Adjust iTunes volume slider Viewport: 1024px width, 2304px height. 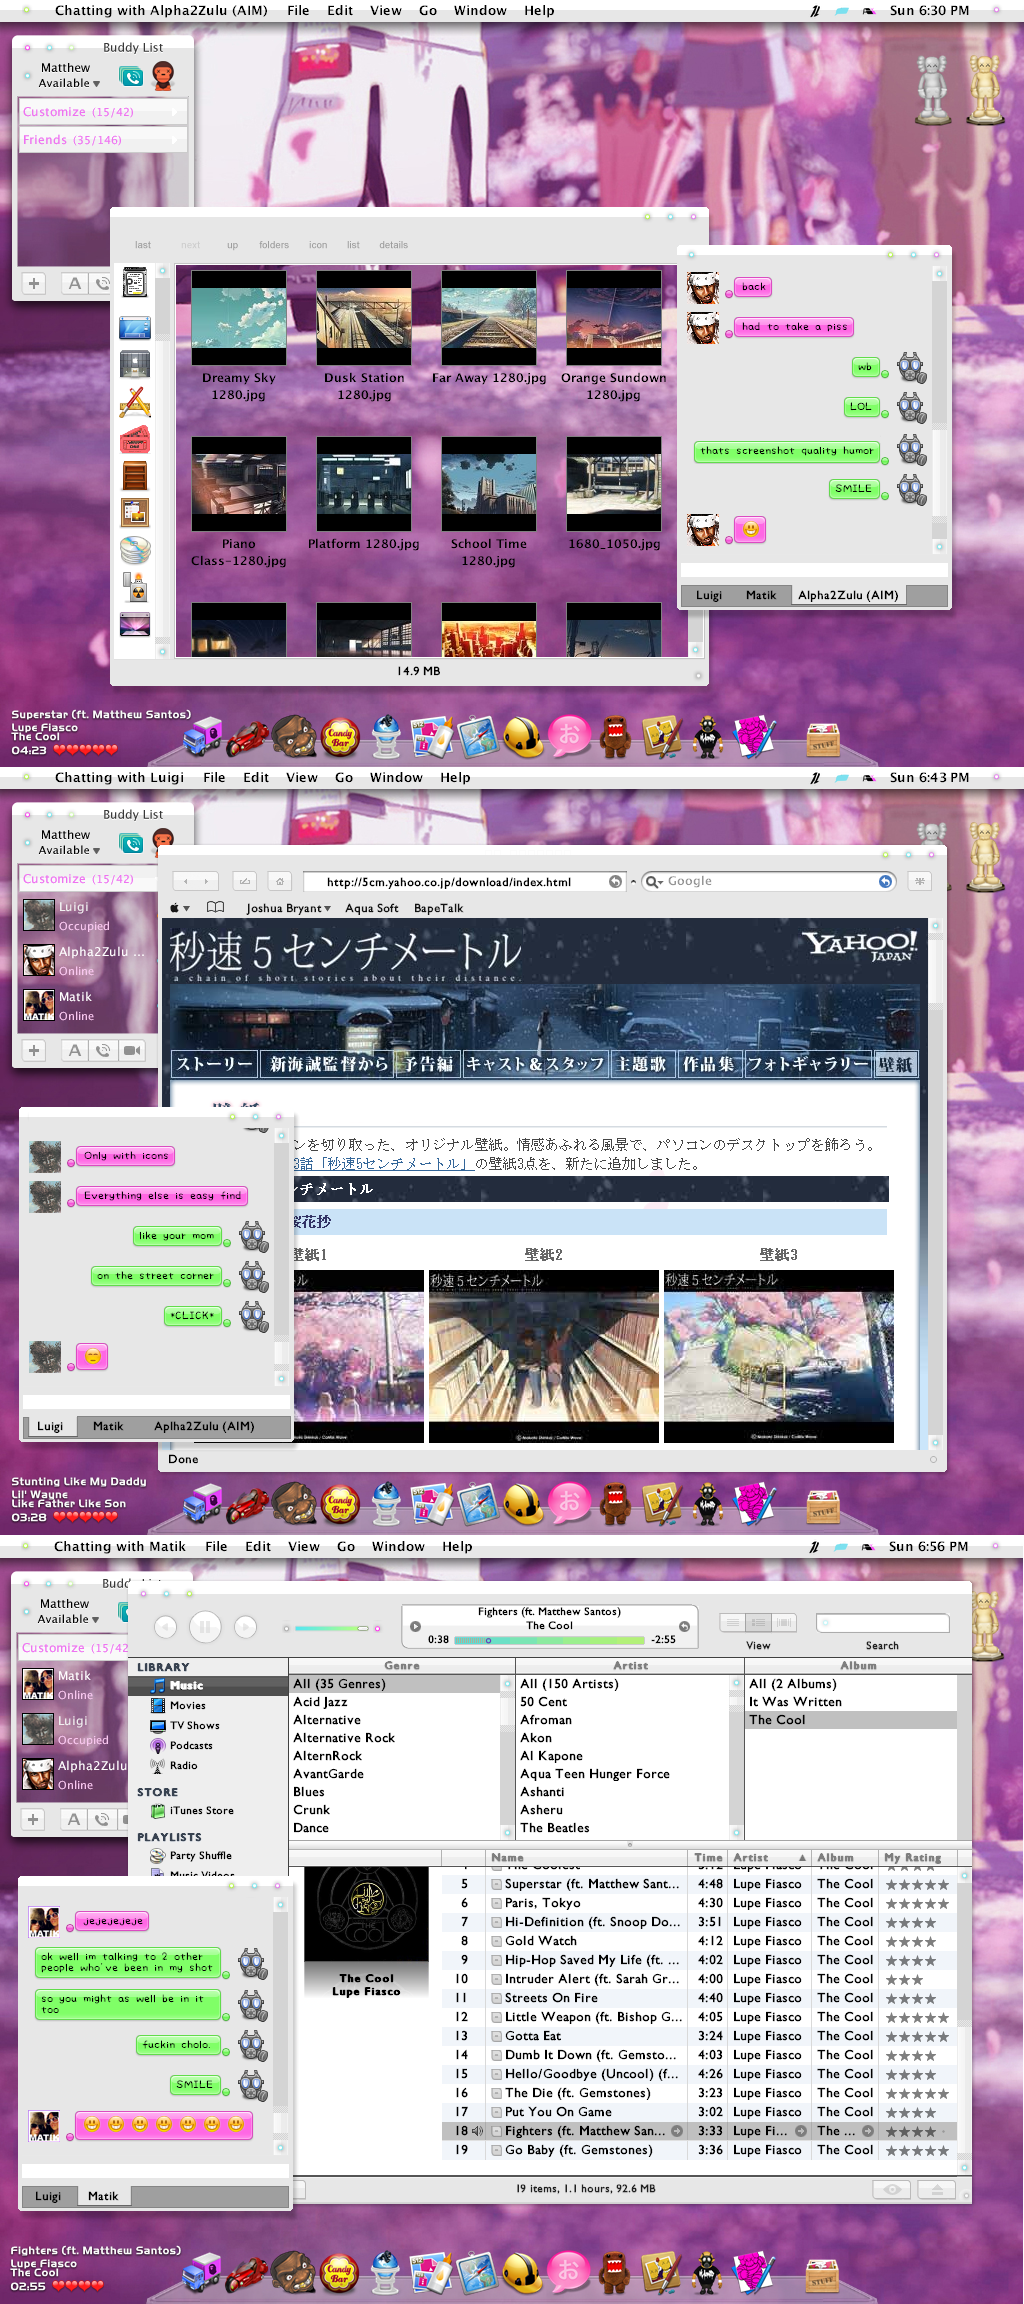(x=332, y=1628)
